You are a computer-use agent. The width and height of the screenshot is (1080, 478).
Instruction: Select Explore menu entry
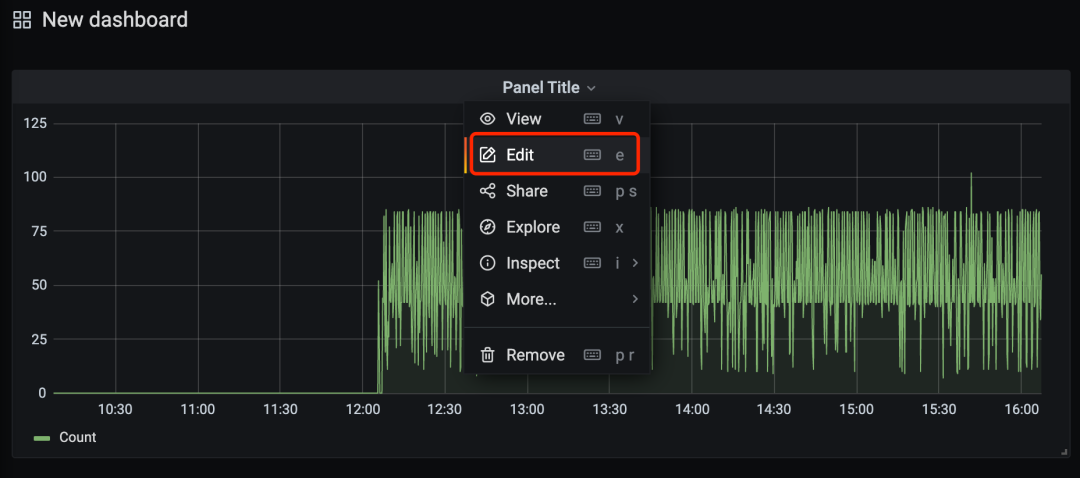coord(533,227)
